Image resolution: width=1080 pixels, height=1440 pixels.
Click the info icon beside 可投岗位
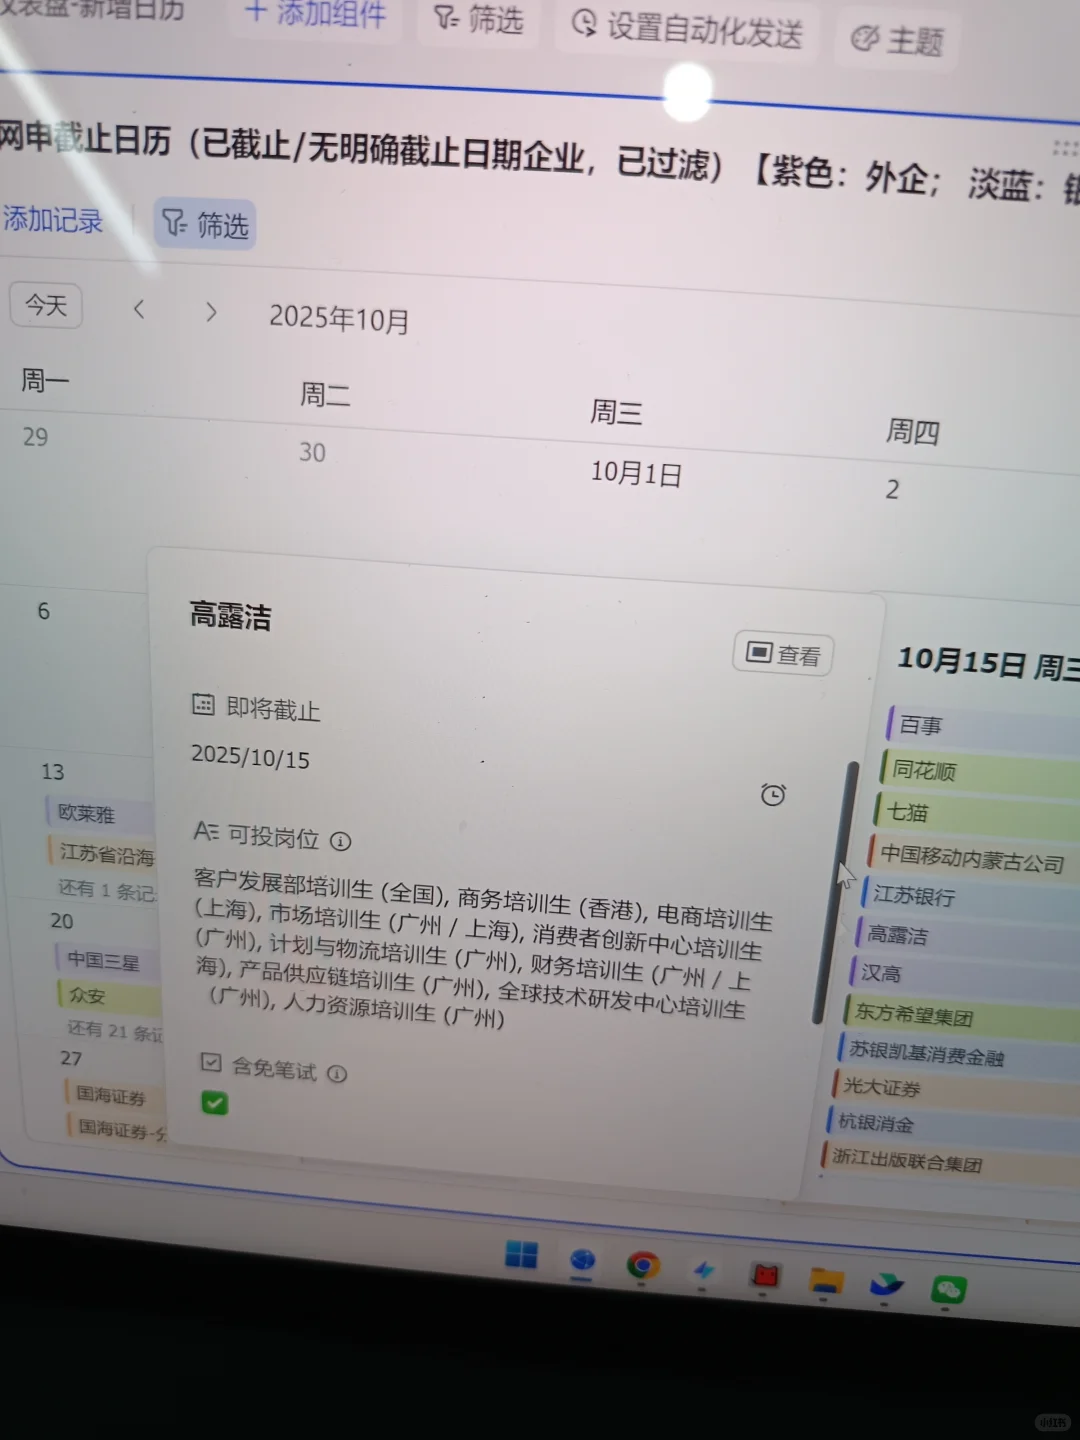coord(341,841)
